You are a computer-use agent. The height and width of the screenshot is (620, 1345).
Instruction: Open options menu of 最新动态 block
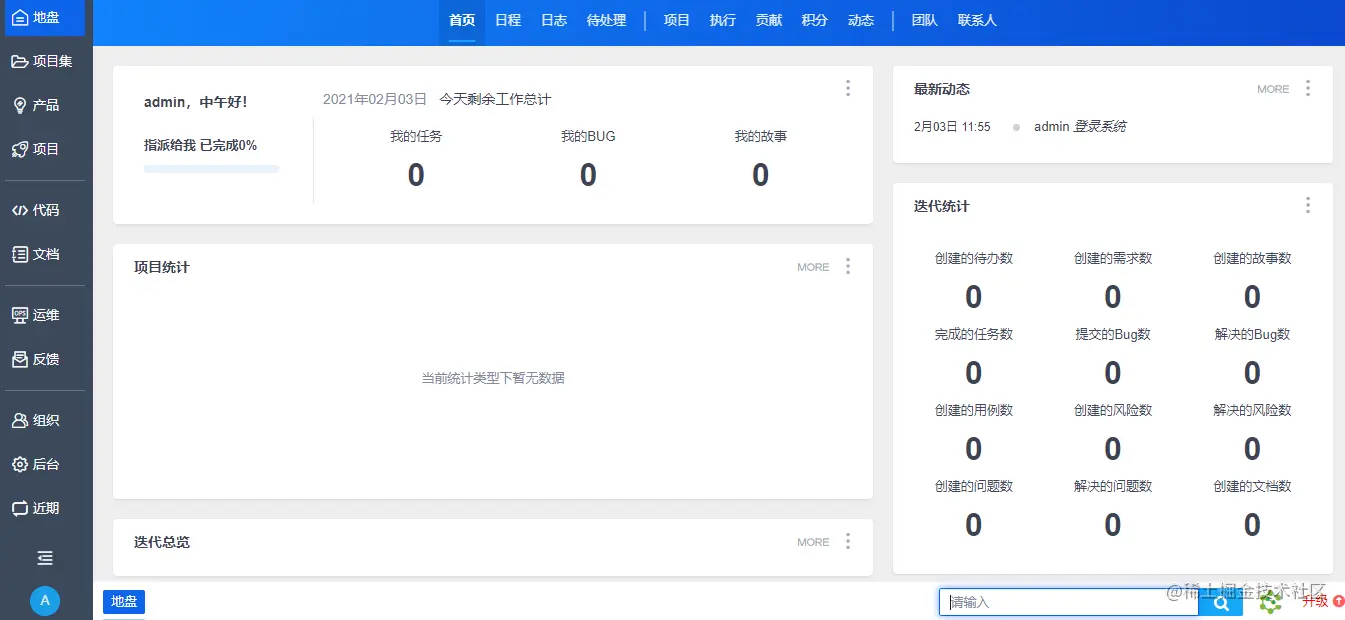click(1308, 88)
